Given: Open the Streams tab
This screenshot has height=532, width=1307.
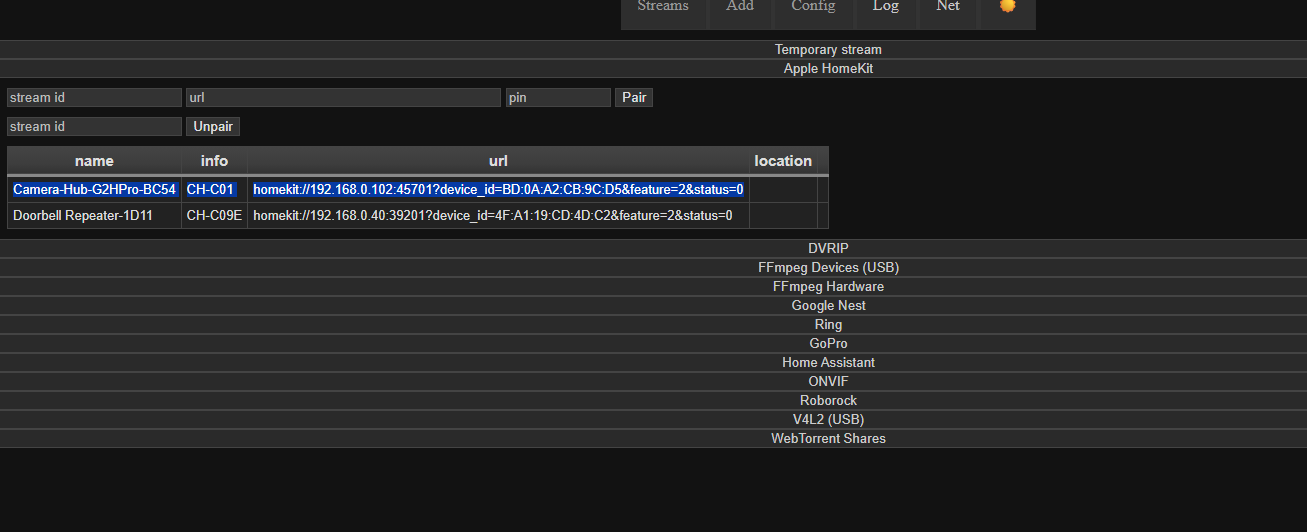Looking at the screenshot, I should pos(663,7).
